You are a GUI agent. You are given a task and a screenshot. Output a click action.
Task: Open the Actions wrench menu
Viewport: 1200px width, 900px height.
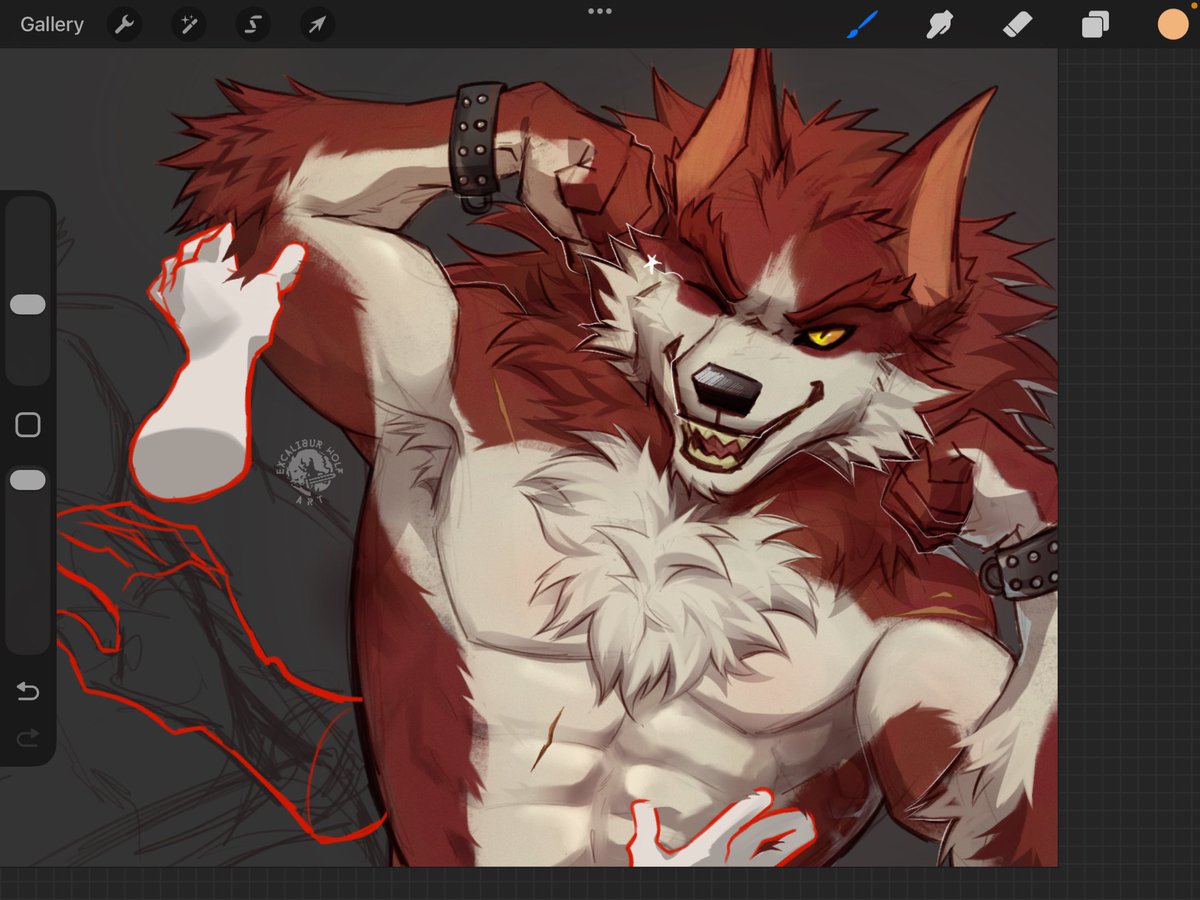click(124, 25)
